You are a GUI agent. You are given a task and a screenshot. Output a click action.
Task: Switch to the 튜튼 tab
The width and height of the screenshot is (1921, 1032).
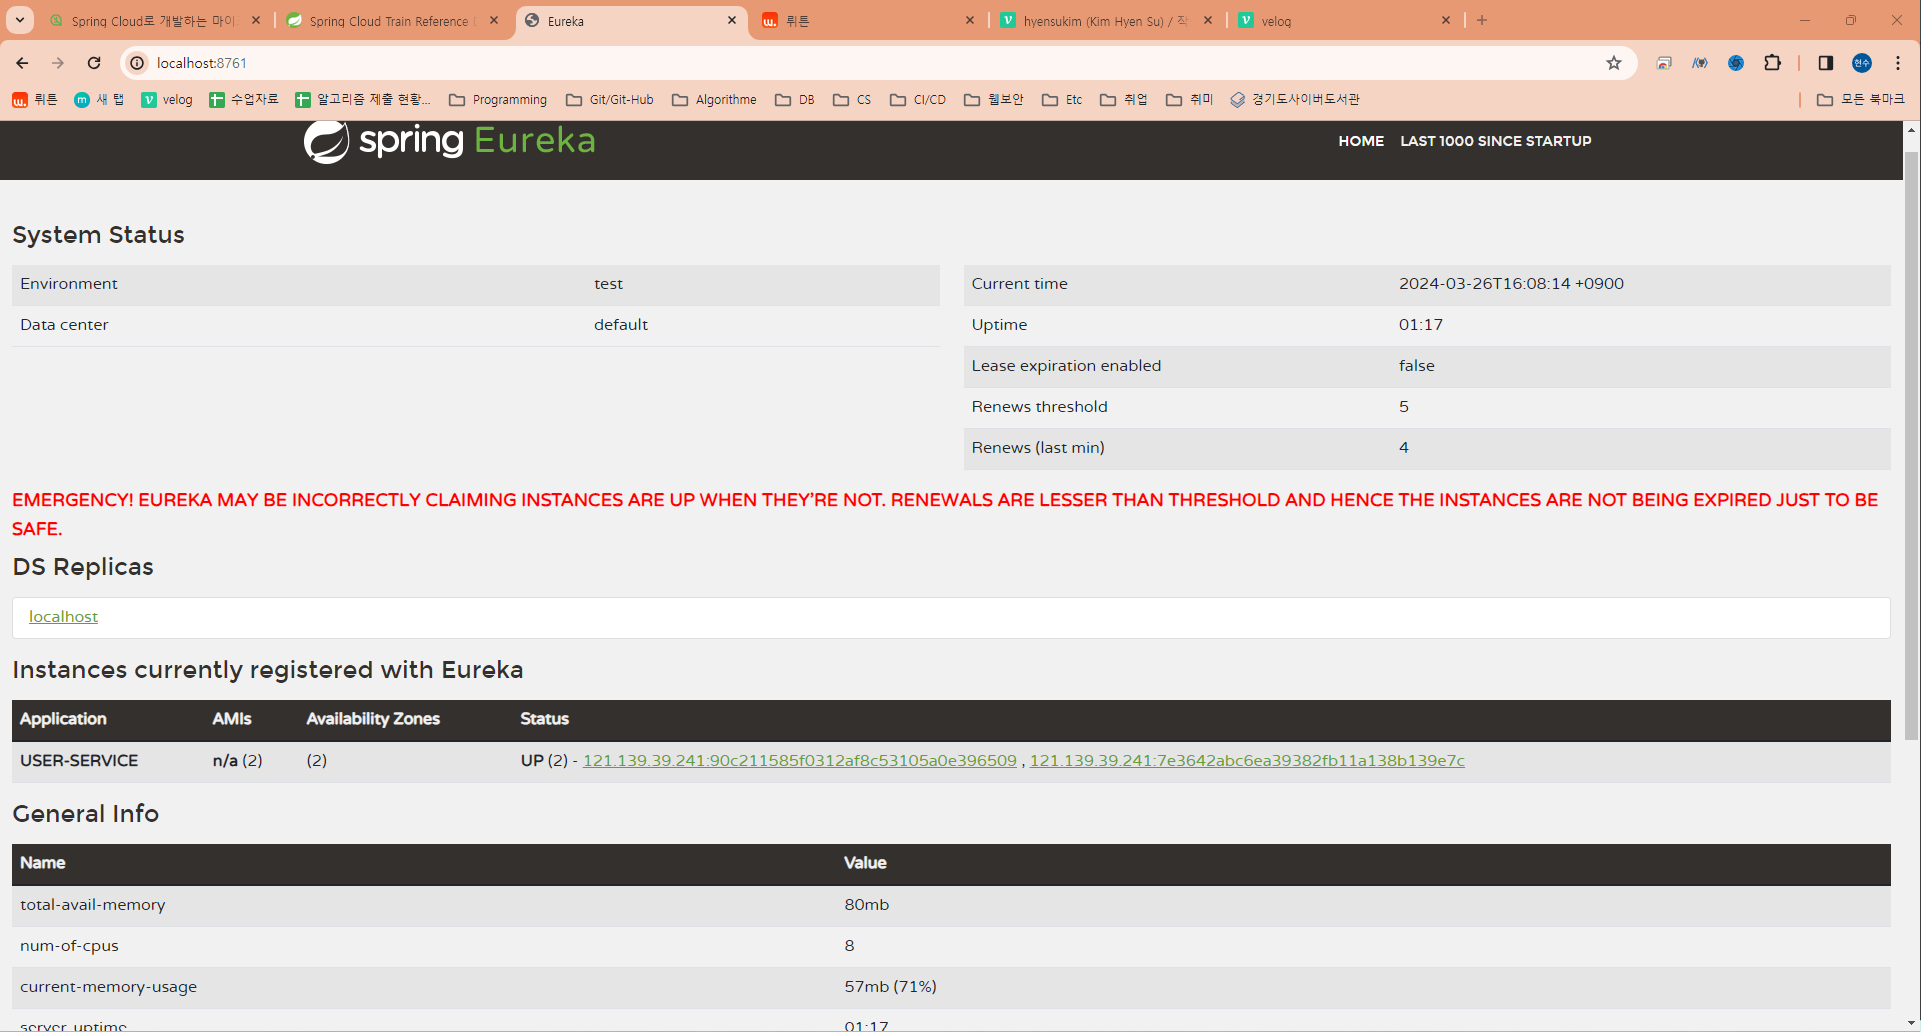tap(866, 21)
